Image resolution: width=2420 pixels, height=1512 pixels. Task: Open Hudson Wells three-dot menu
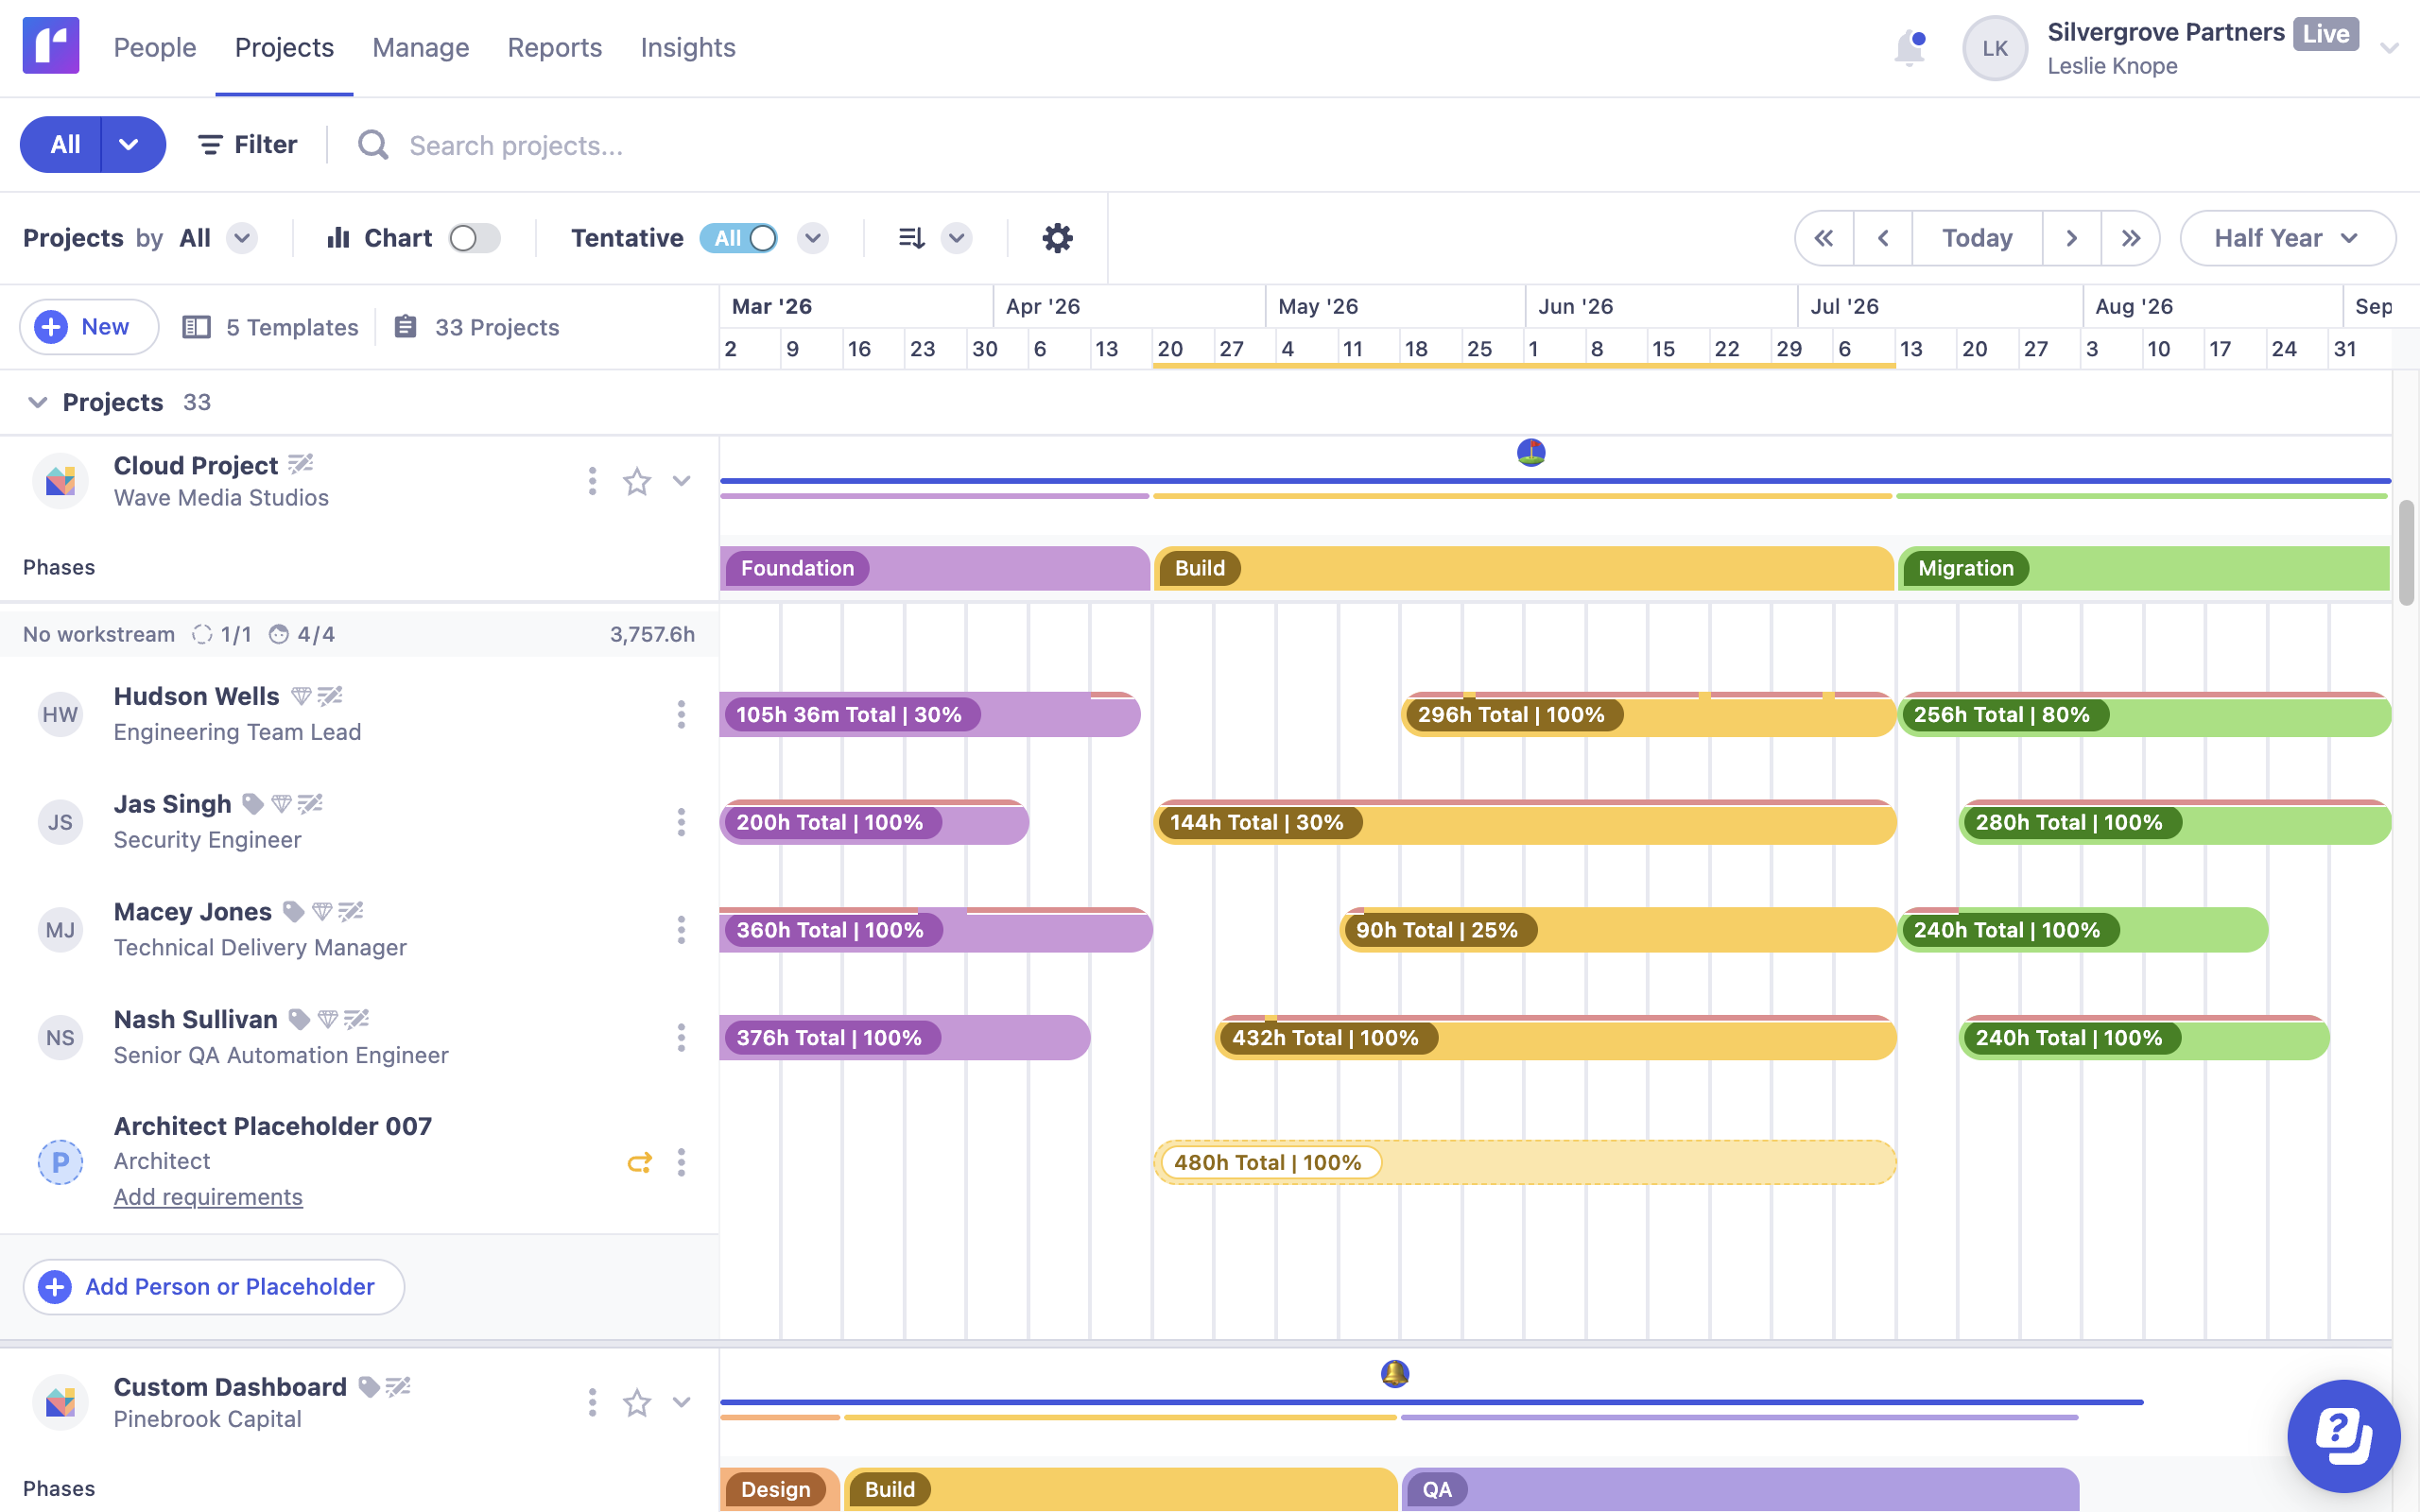(x=681, y=714)
